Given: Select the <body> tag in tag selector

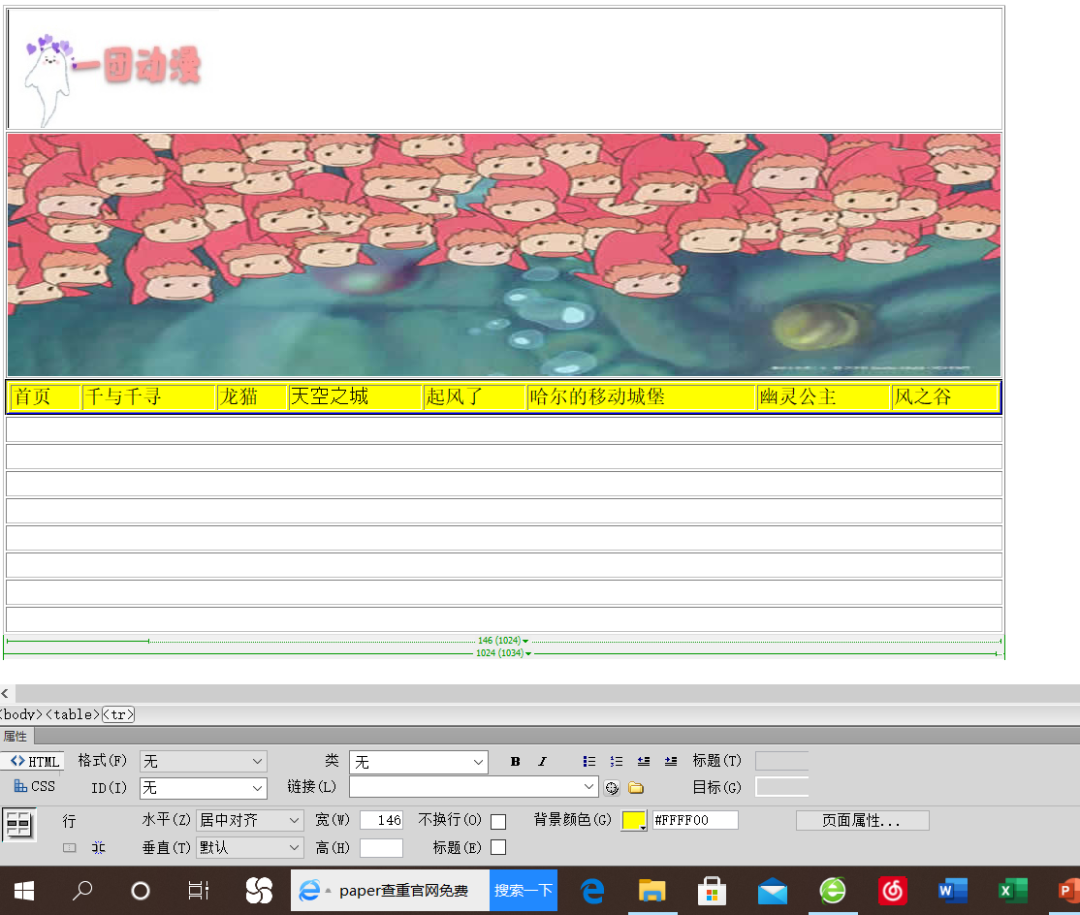Looking at the screenshot, I should click(x=21, y=714).
